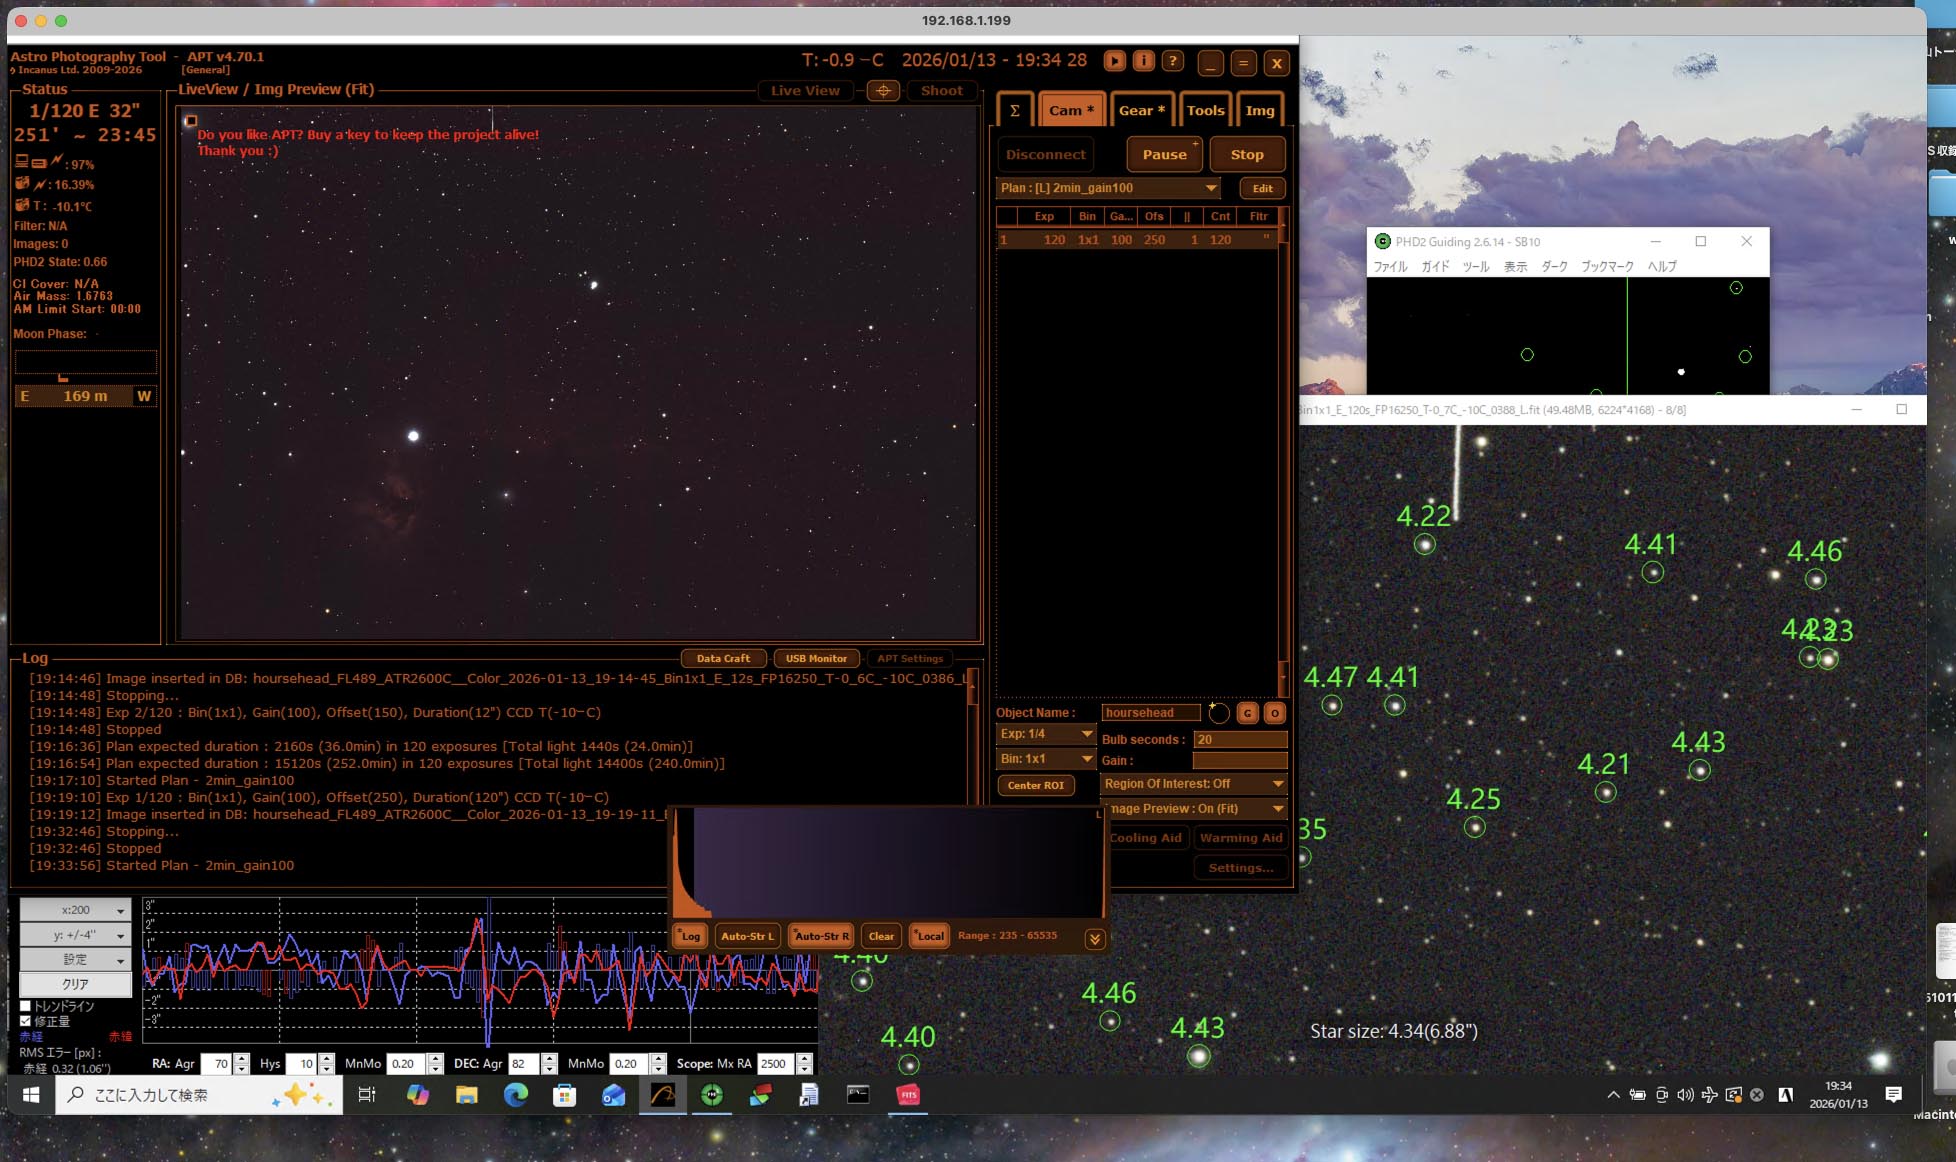This screenshot has height=1162, width=1956.
Task: Open the APT info 'i' icon
Action: click(1143, 61)
